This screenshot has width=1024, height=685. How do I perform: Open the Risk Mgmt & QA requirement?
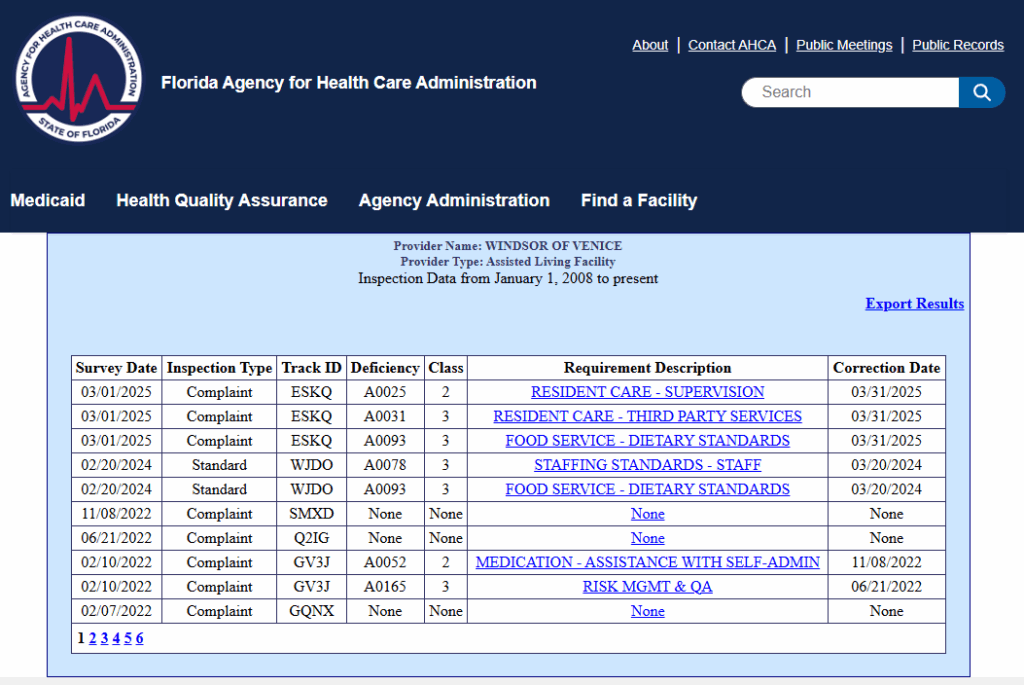tap(647, 587)
